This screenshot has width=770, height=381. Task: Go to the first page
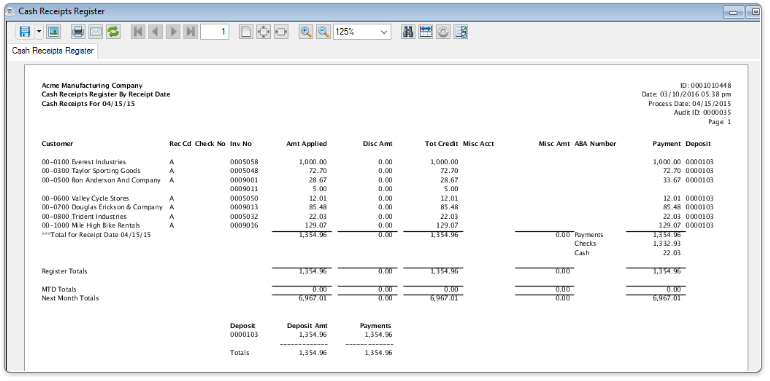(138, 32)
